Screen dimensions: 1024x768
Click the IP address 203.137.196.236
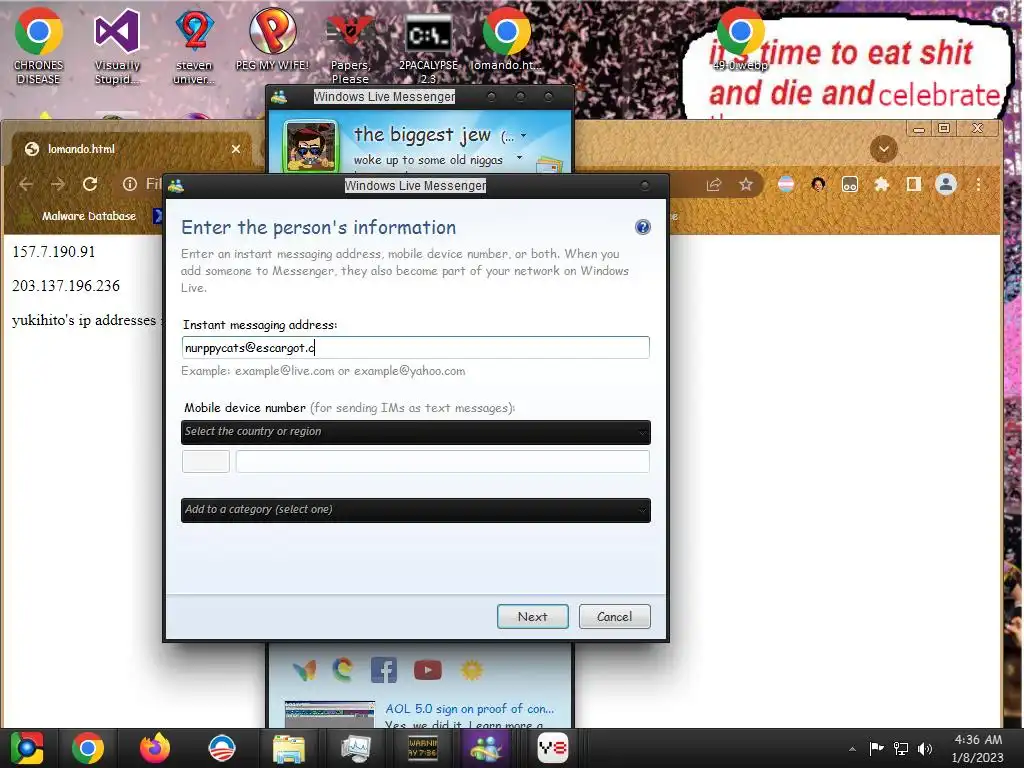click(x=66, y=285)
